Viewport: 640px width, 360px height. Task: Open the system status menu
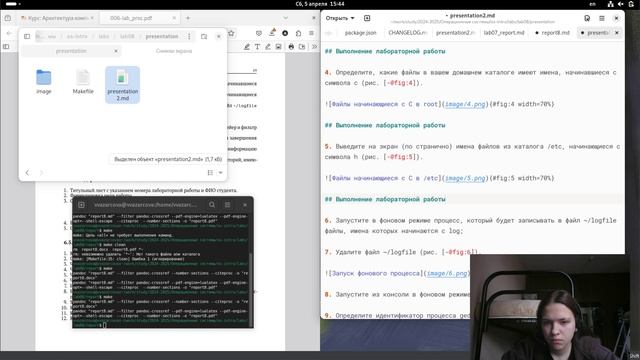click(620, 4)
